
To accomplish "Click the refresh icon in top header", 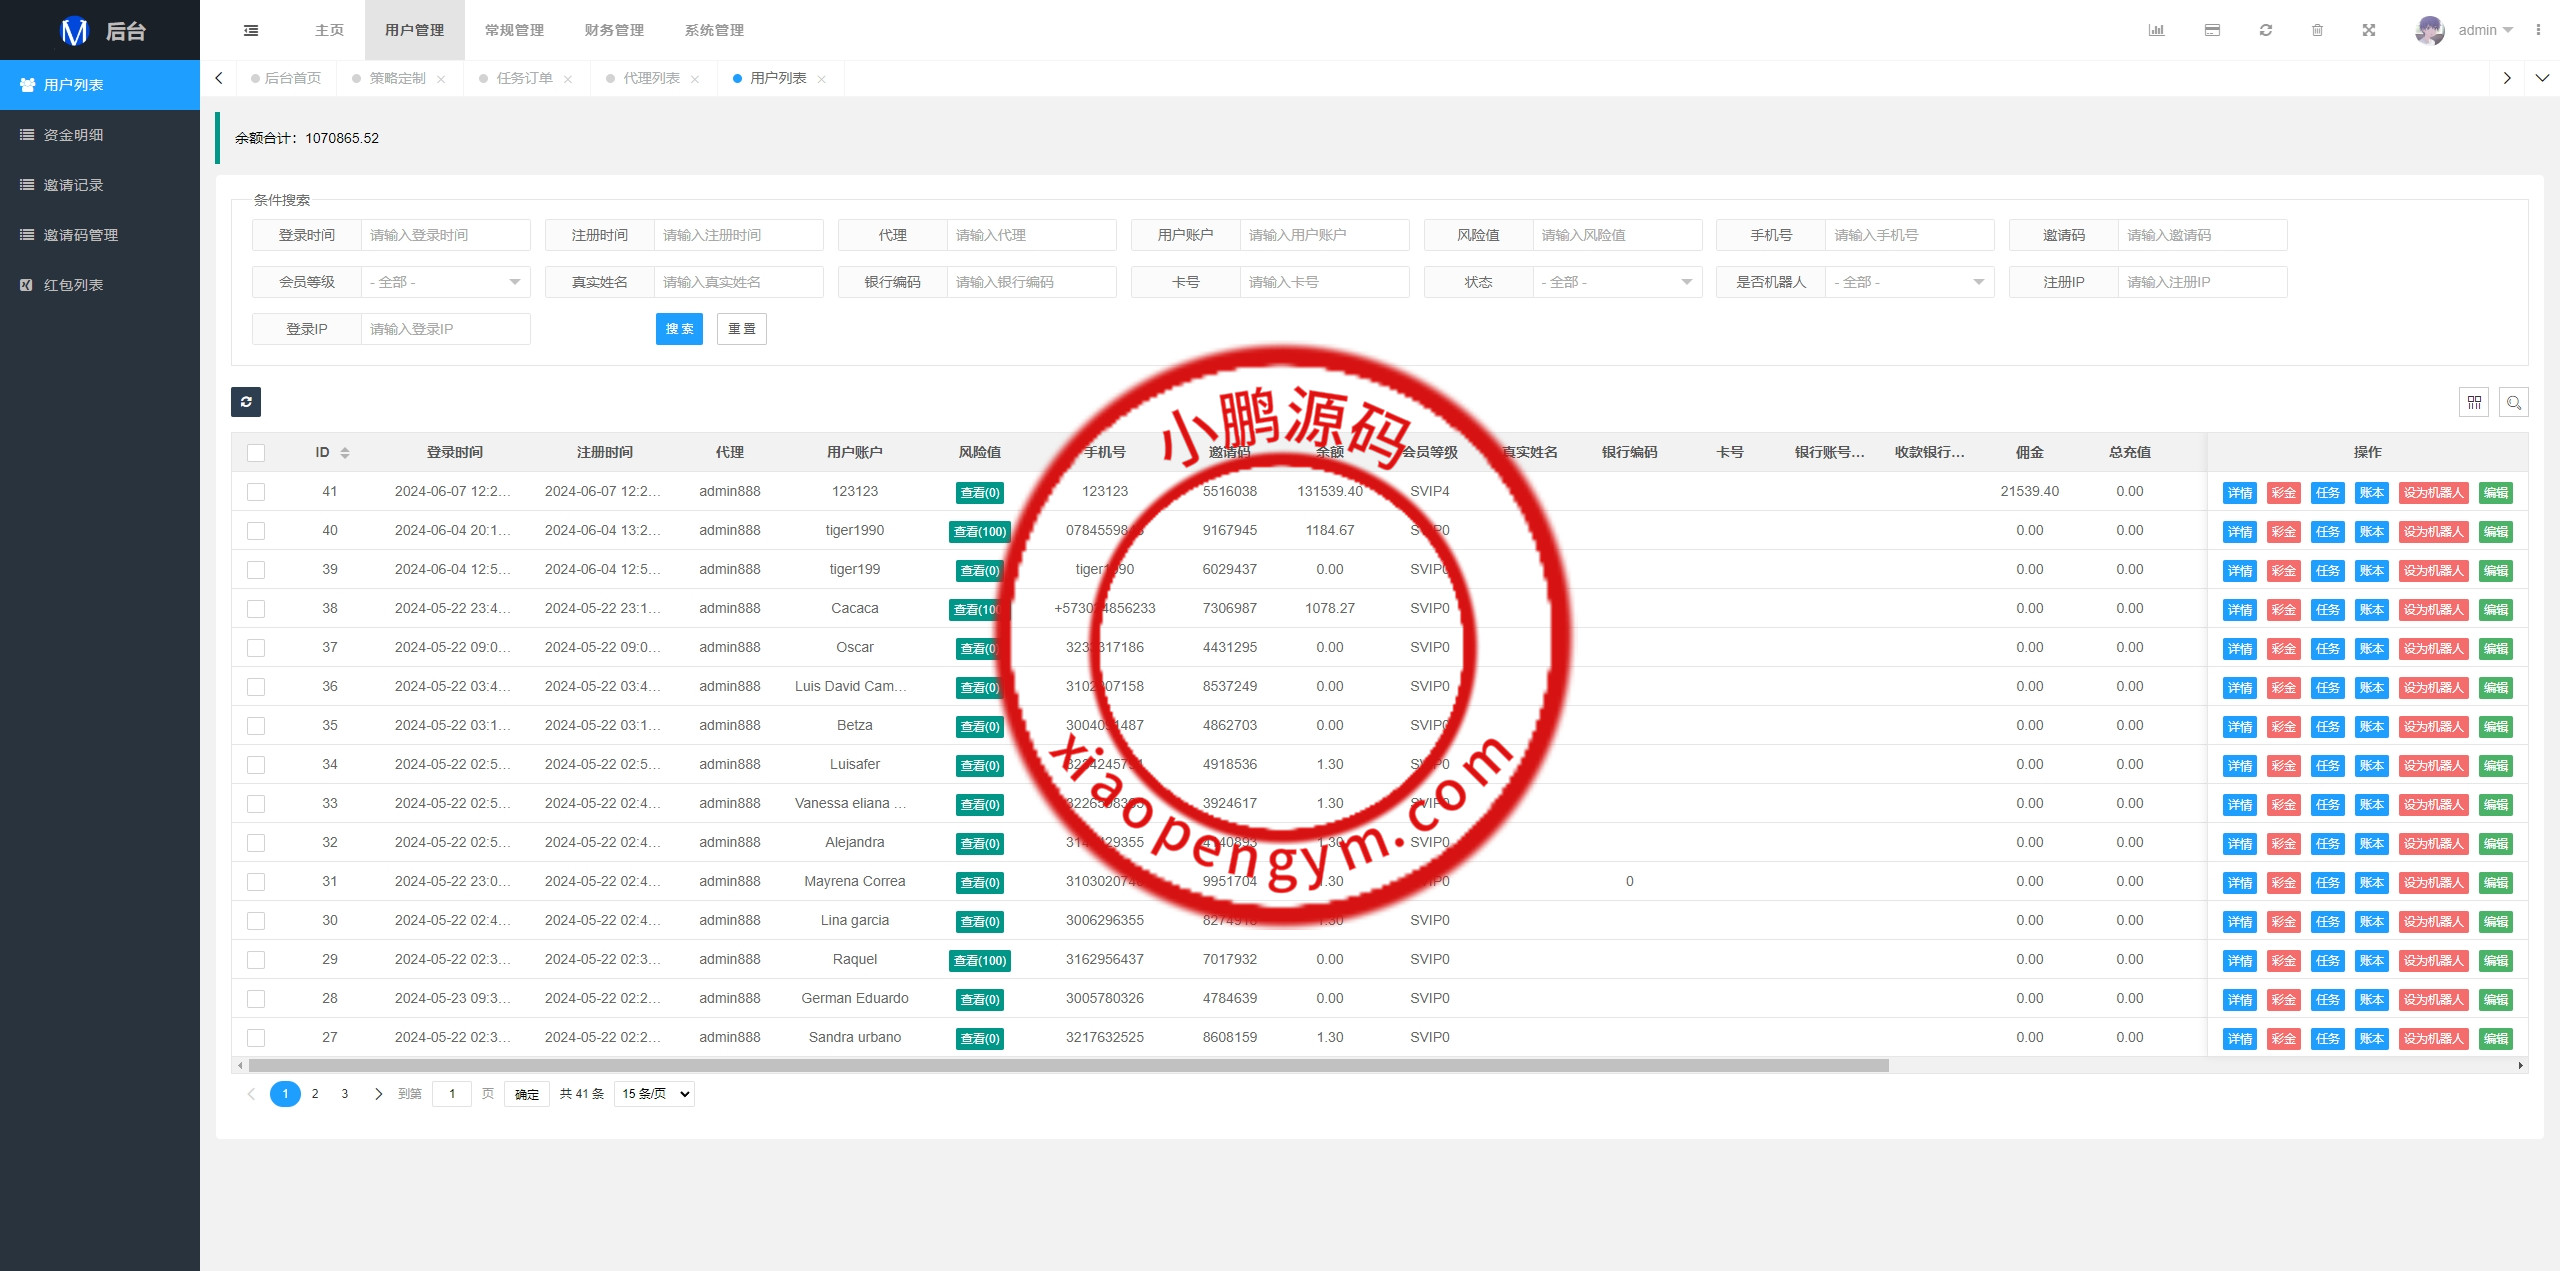I will click(2266, 30).
